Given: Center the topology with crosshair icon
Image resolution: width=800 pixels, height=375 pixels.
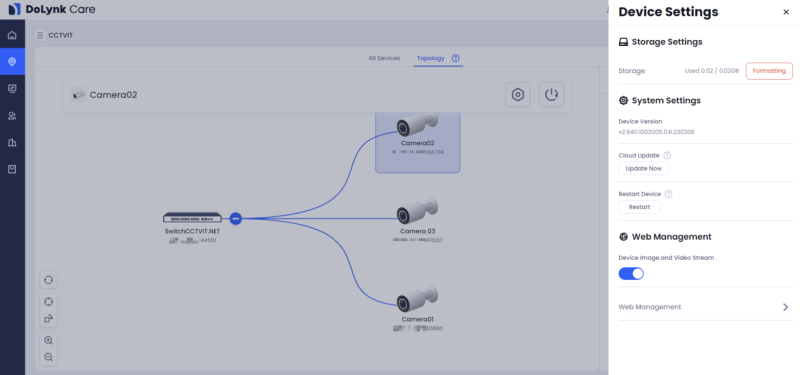Looking at the screenshot, I should point(48,302).
